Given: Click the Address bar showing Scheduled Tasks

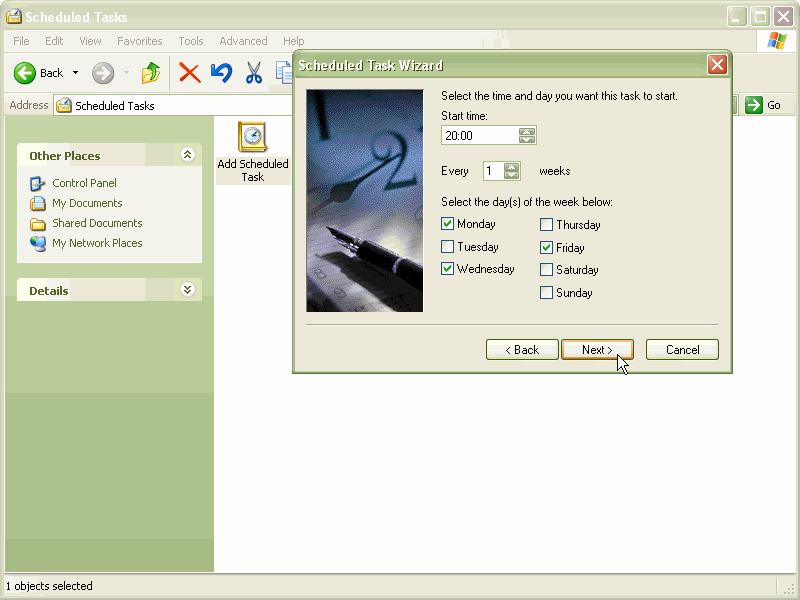Looking at the screenshot, I should [173, 105].
